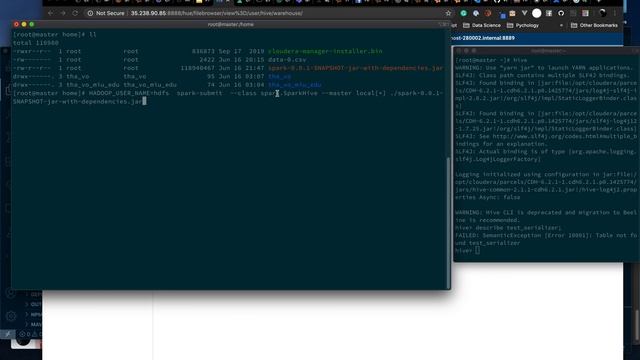Click the spark SNAPSHOT jar-with-dependencies file name
640x360 pixels.
355,68
